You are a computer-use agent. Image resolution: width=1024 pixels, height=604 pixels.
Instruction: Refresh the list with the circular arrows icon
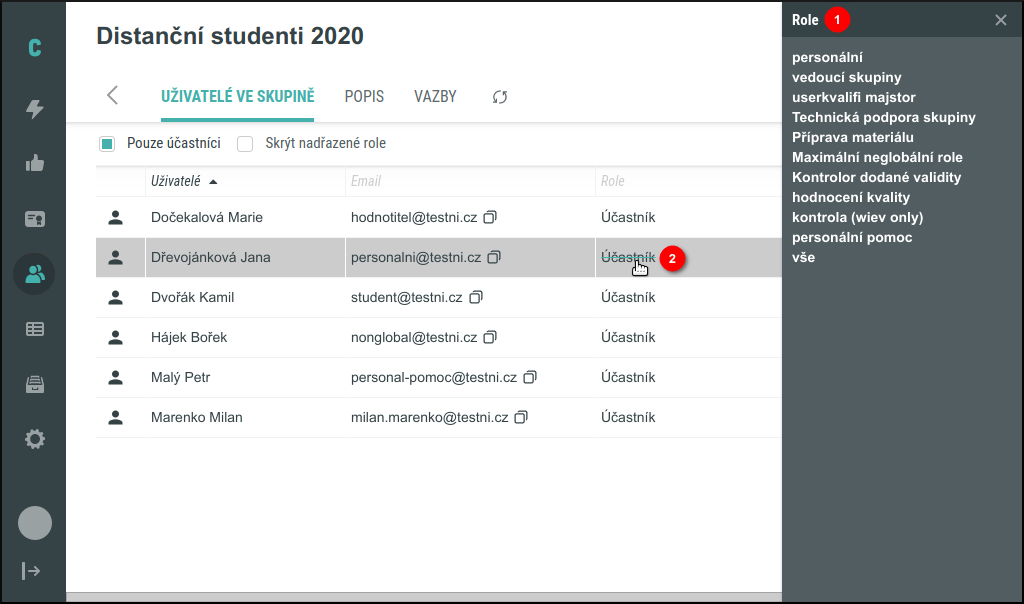pyautogui.click(x=499, y=96)
